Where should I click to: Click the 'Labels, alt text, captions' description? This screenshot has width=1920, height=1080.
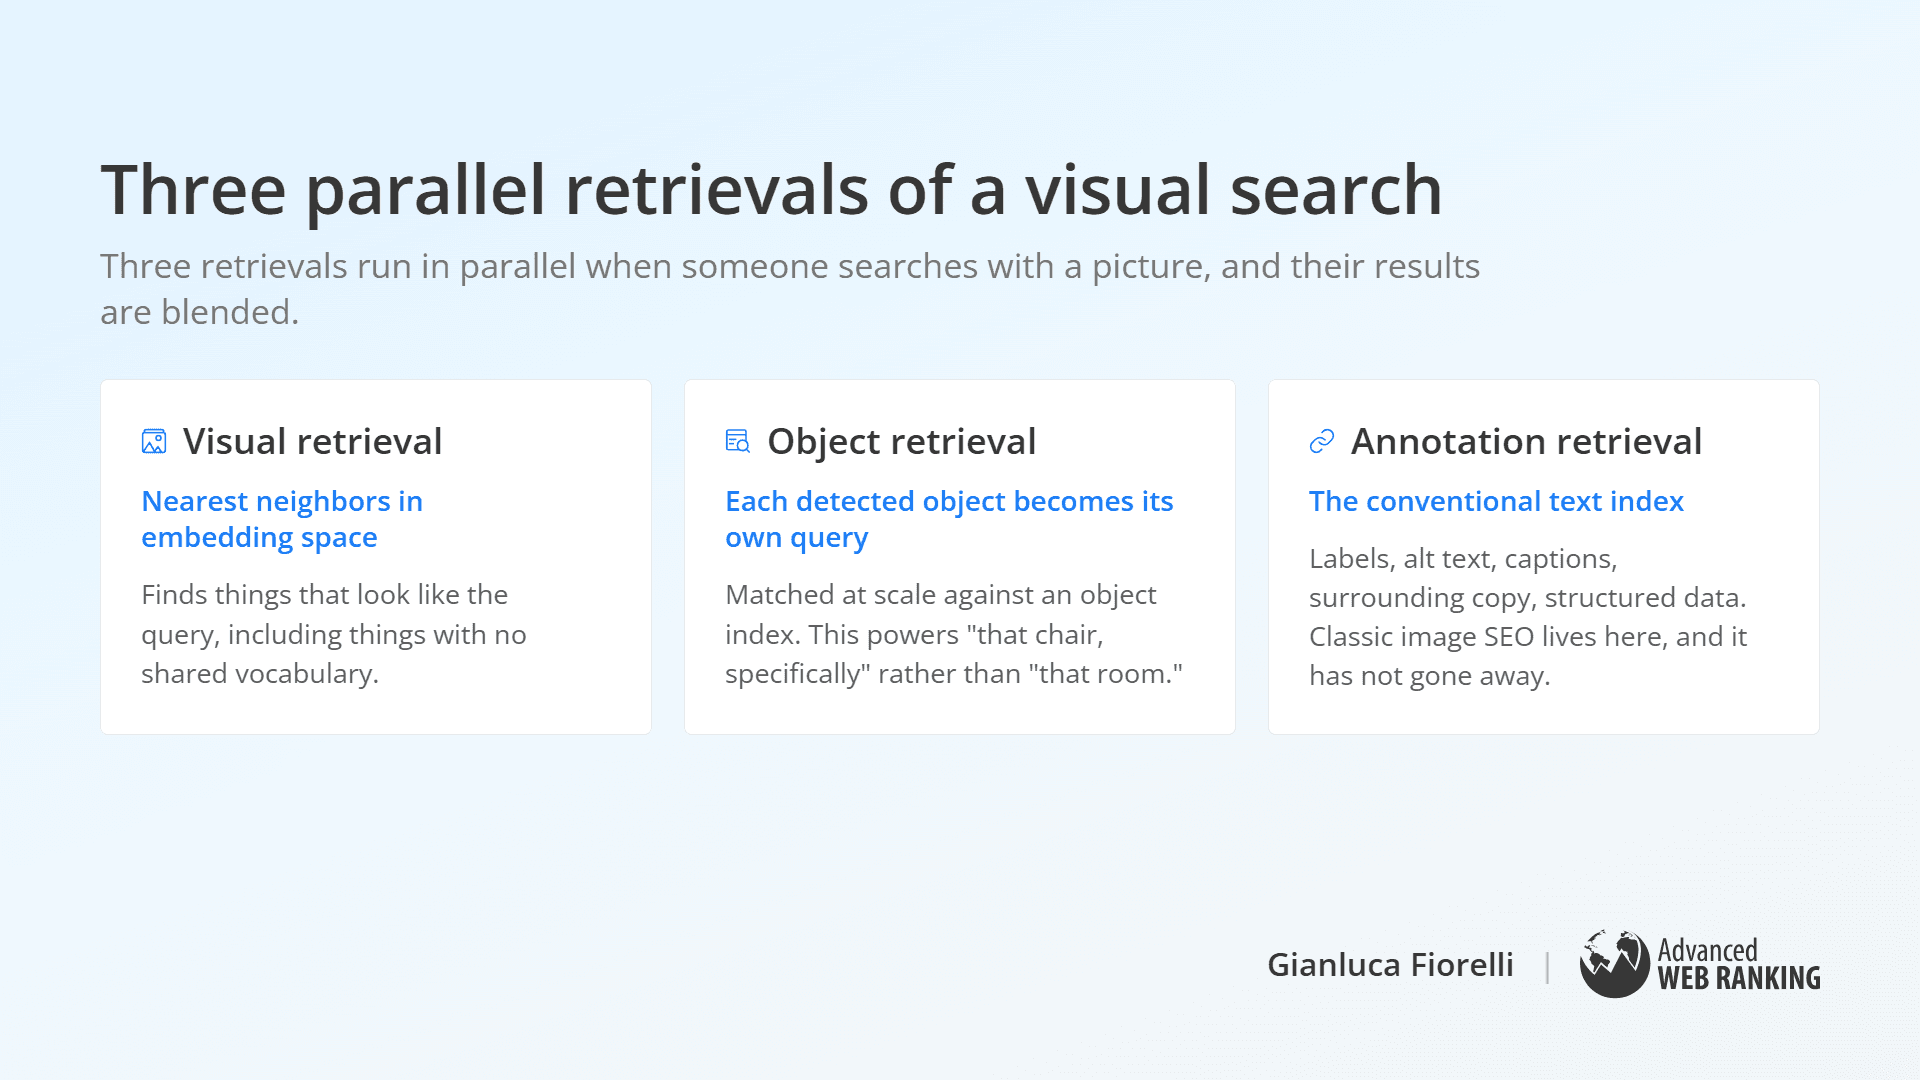point(1463,558)
